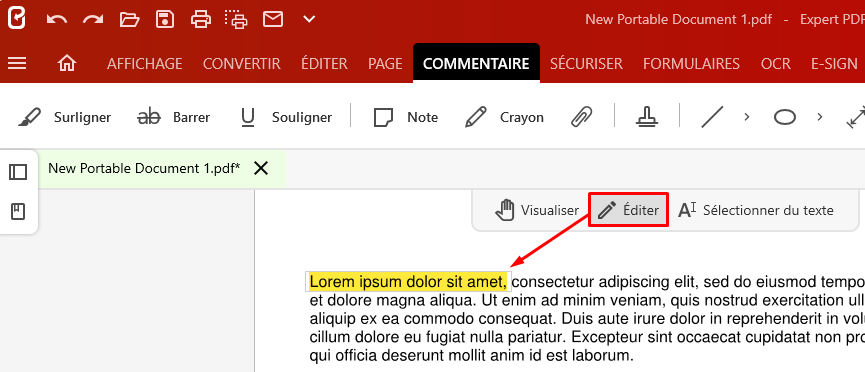Select the distance measure arrow tool
The width and height of the screenshot is (865, 372).
(x=856, y=118)
